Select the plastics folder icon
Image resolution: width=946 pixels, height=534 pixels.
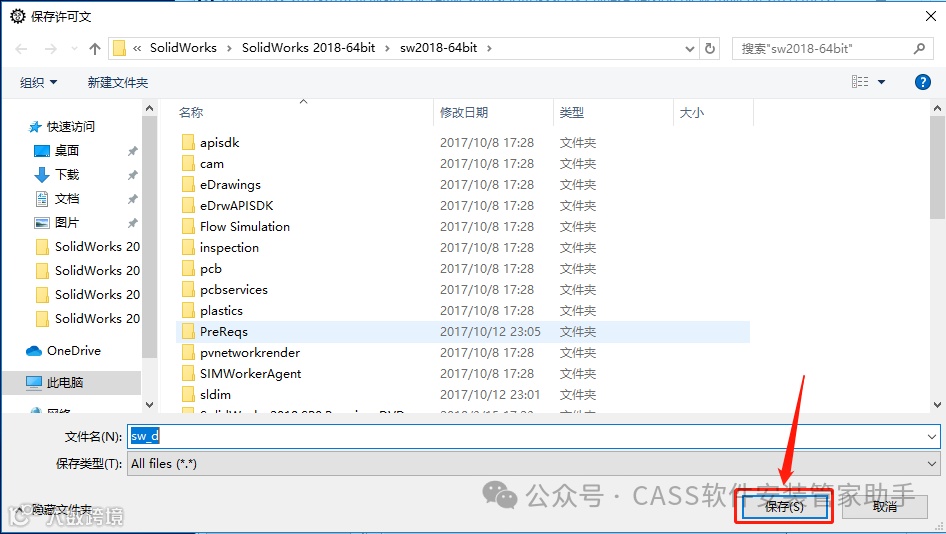[188, 311]
